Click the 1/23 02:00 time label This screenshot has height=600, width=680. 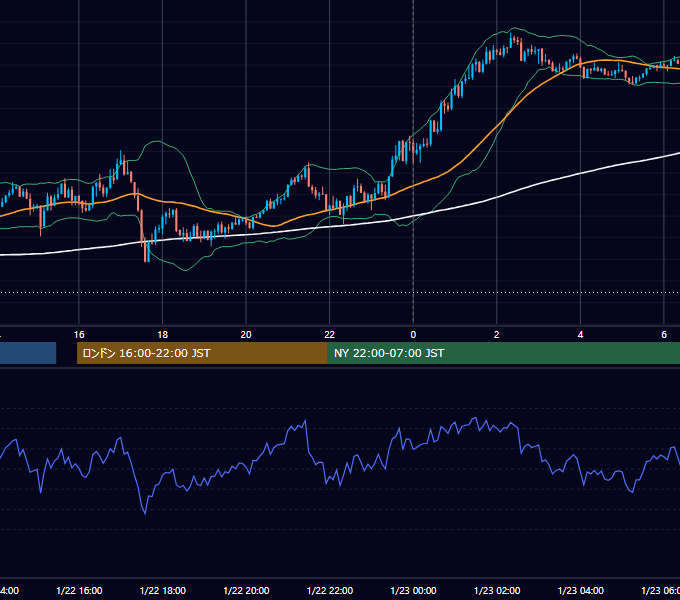(497, 590)
